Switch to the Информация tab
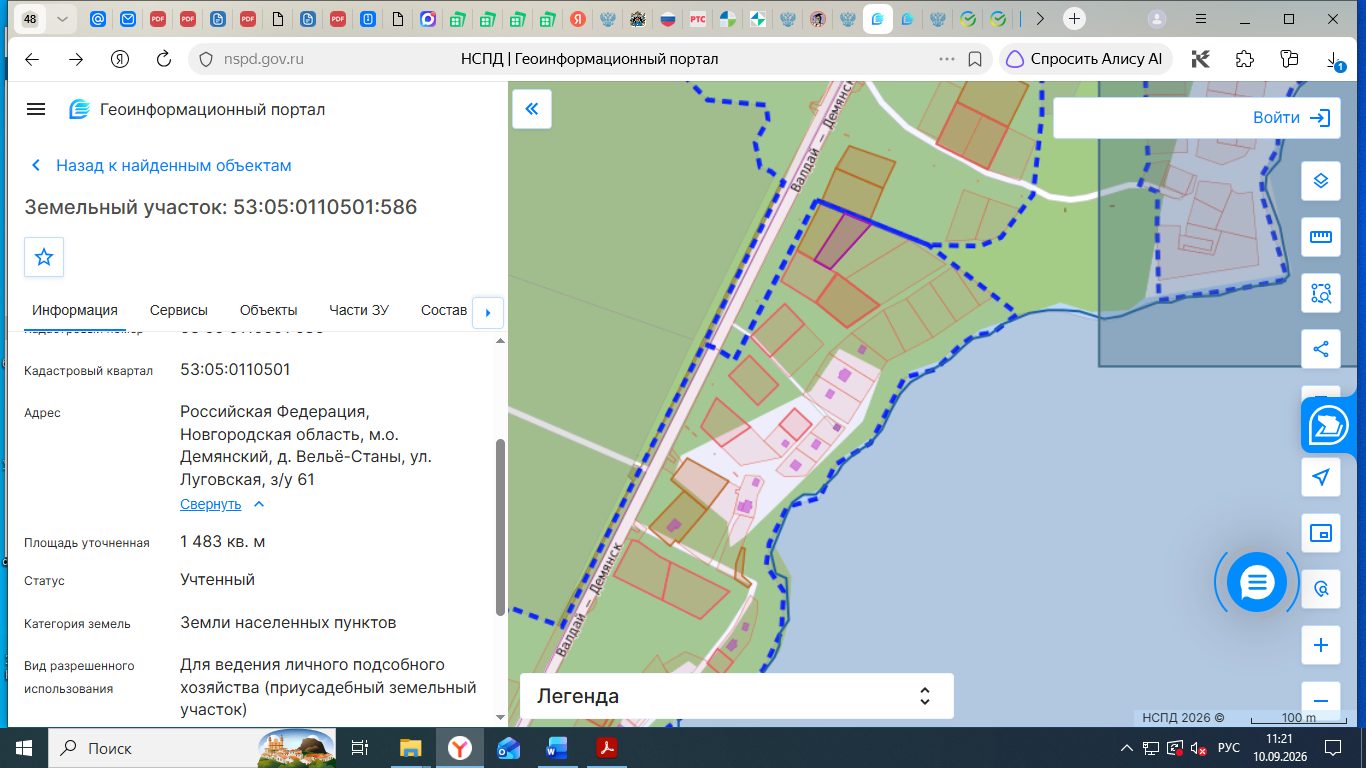The image size is (1366, 768). click(x=75, y=310)
